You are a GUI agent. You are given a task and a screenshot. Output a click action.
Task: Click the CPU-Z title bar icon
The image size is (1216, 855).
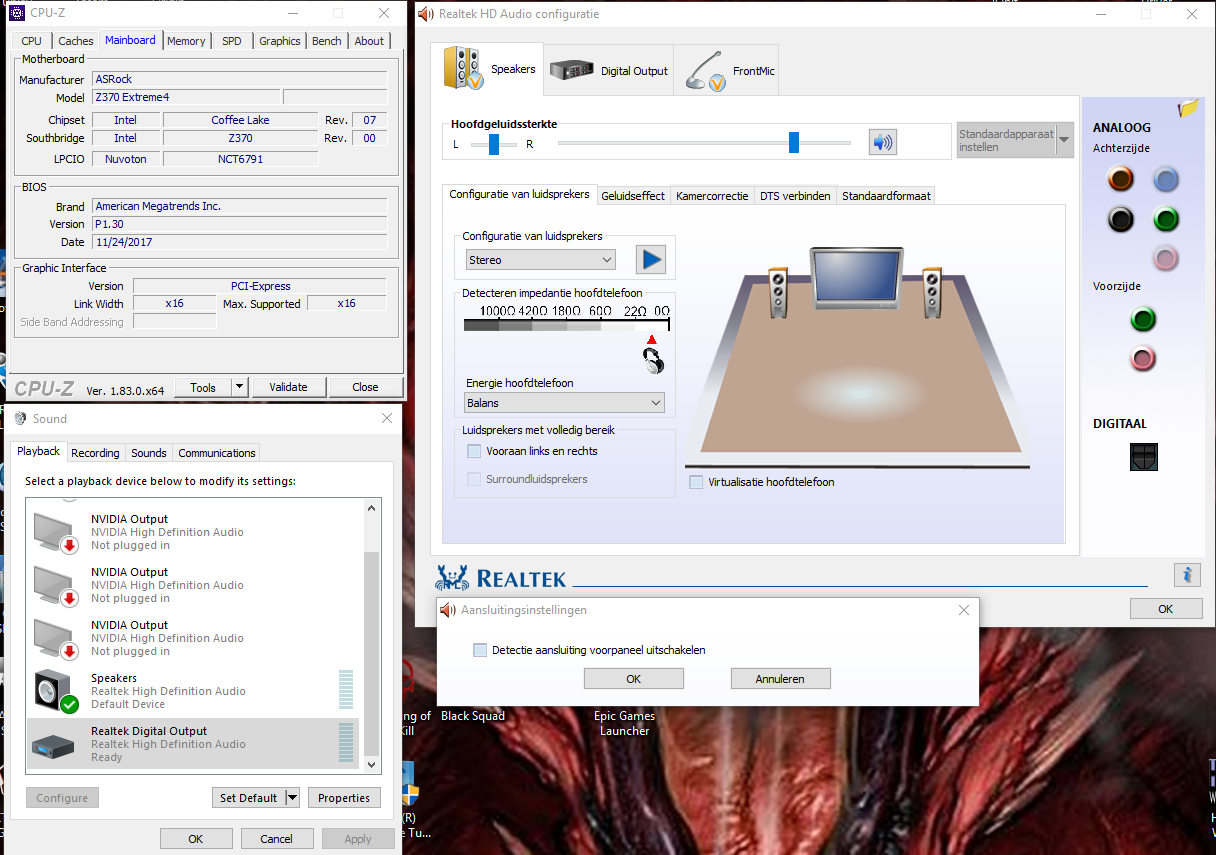[17, 13]
